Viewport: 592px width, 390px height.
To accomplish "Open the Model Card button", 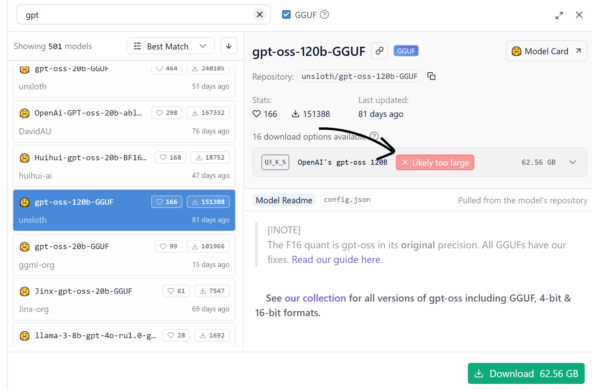I will [x=546, y=51].
